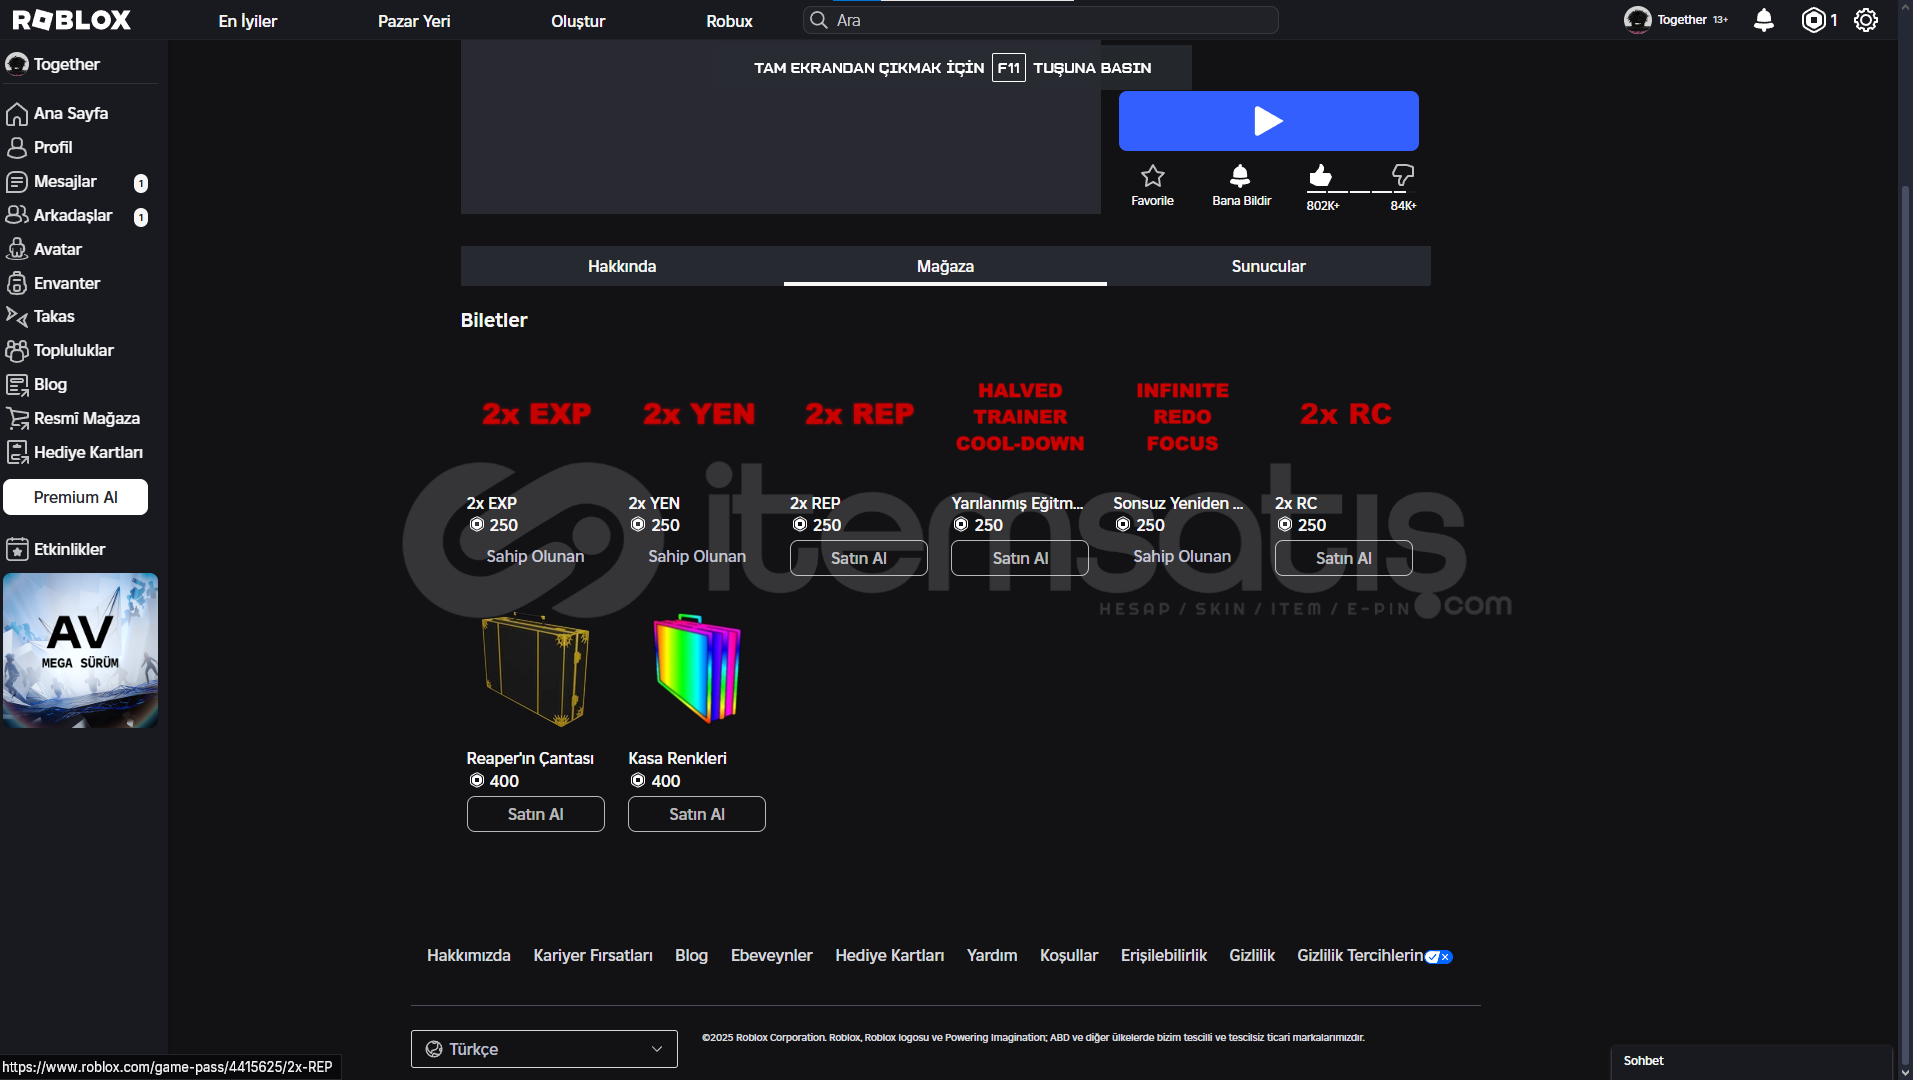The image size is (1913, 1080).
Task: Click the Ara search field
Action: pyautogui.click(x=1040, y=20)
